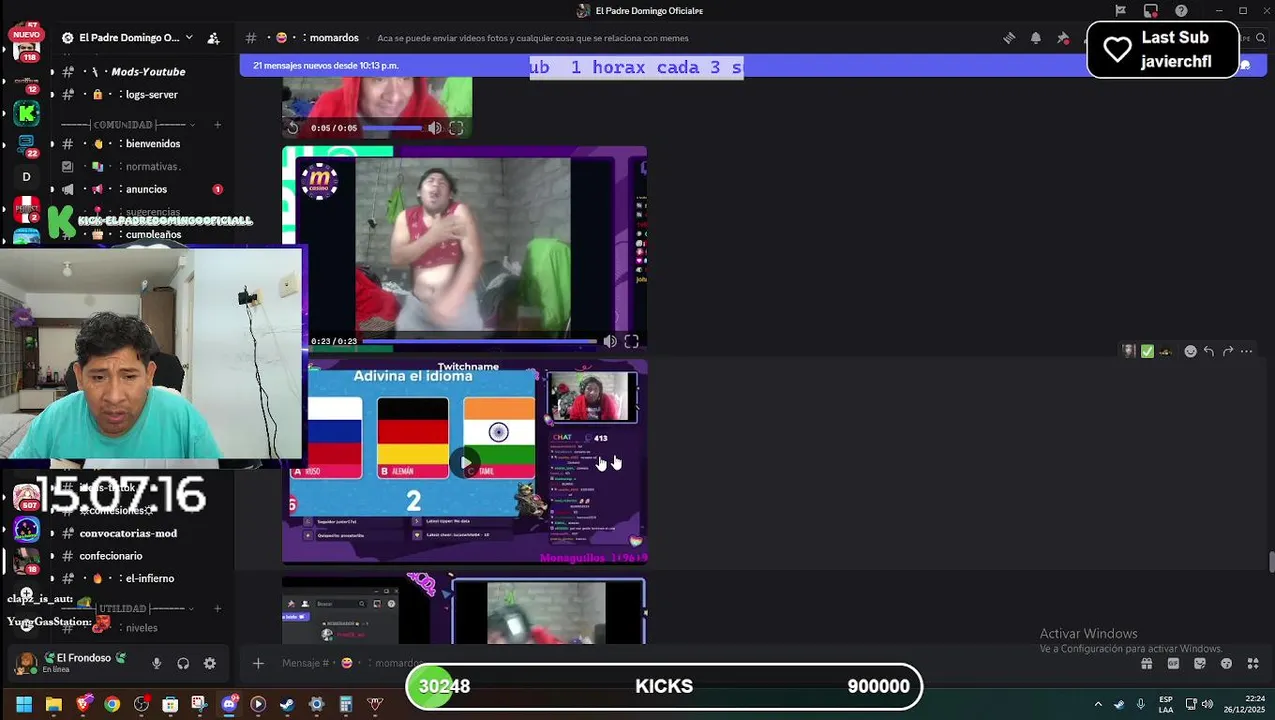Open the confecionario channel

(140, 556)
